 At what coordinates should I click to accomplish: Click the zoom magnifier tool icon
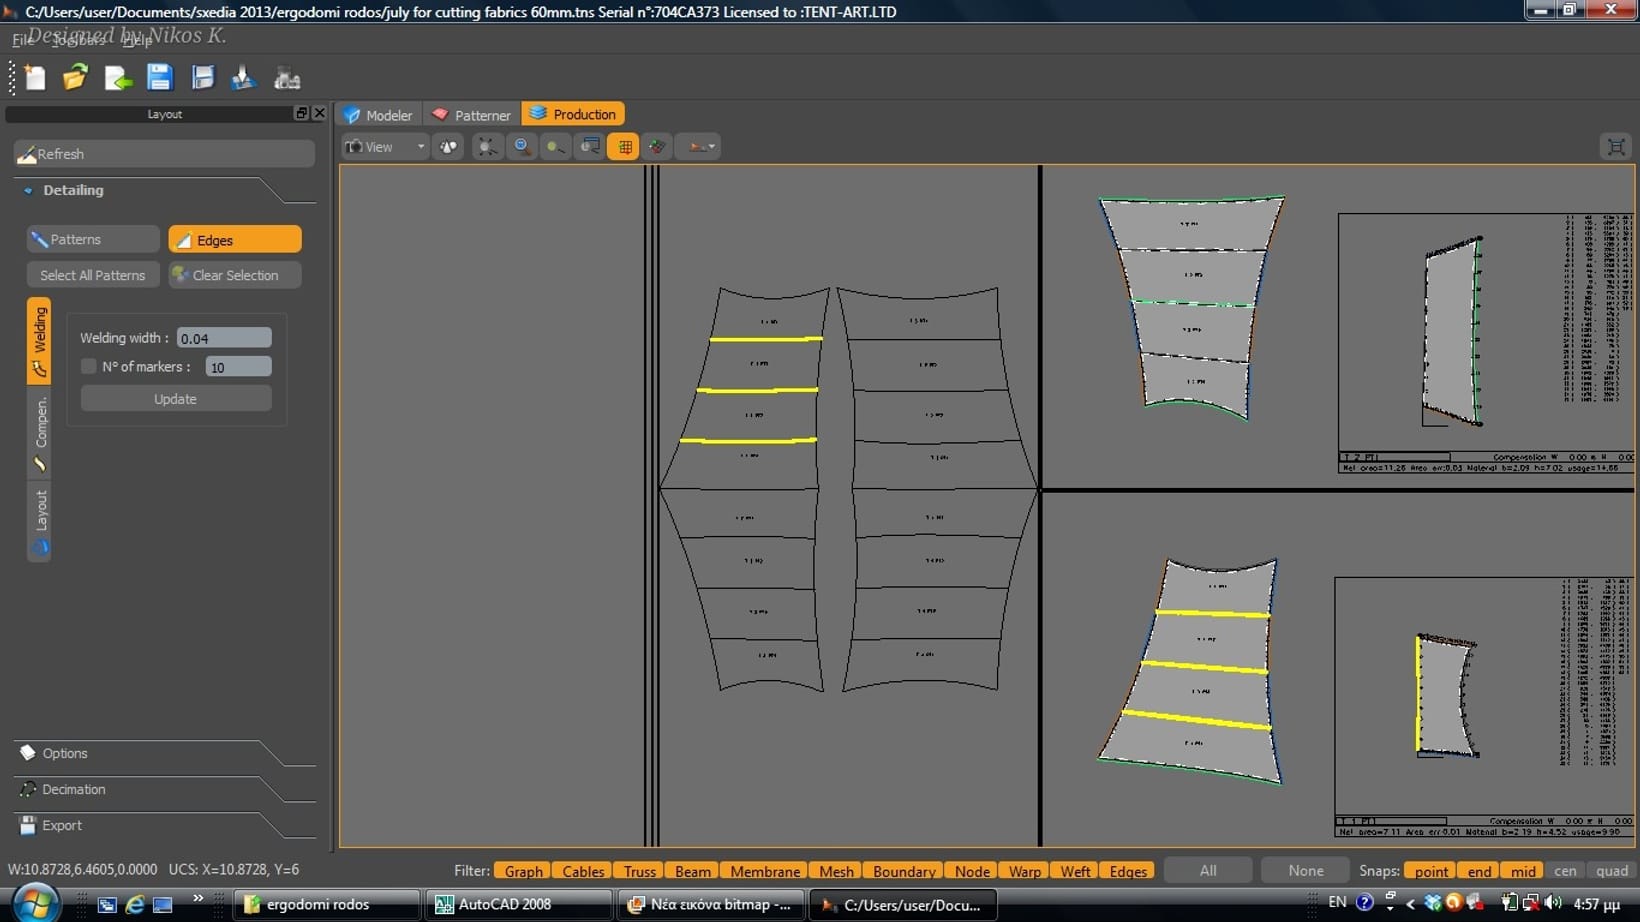click(521, 147)
